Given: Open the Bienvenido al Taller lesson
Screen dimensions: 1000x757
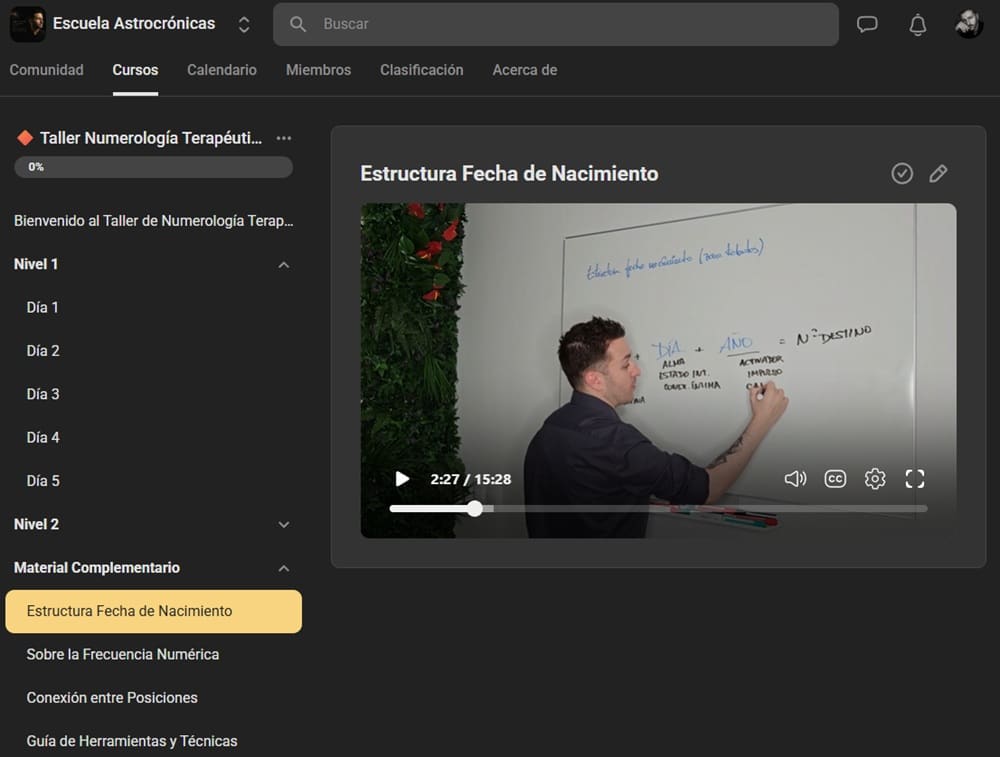Looking at the screenshot, I should click(154, 221).
